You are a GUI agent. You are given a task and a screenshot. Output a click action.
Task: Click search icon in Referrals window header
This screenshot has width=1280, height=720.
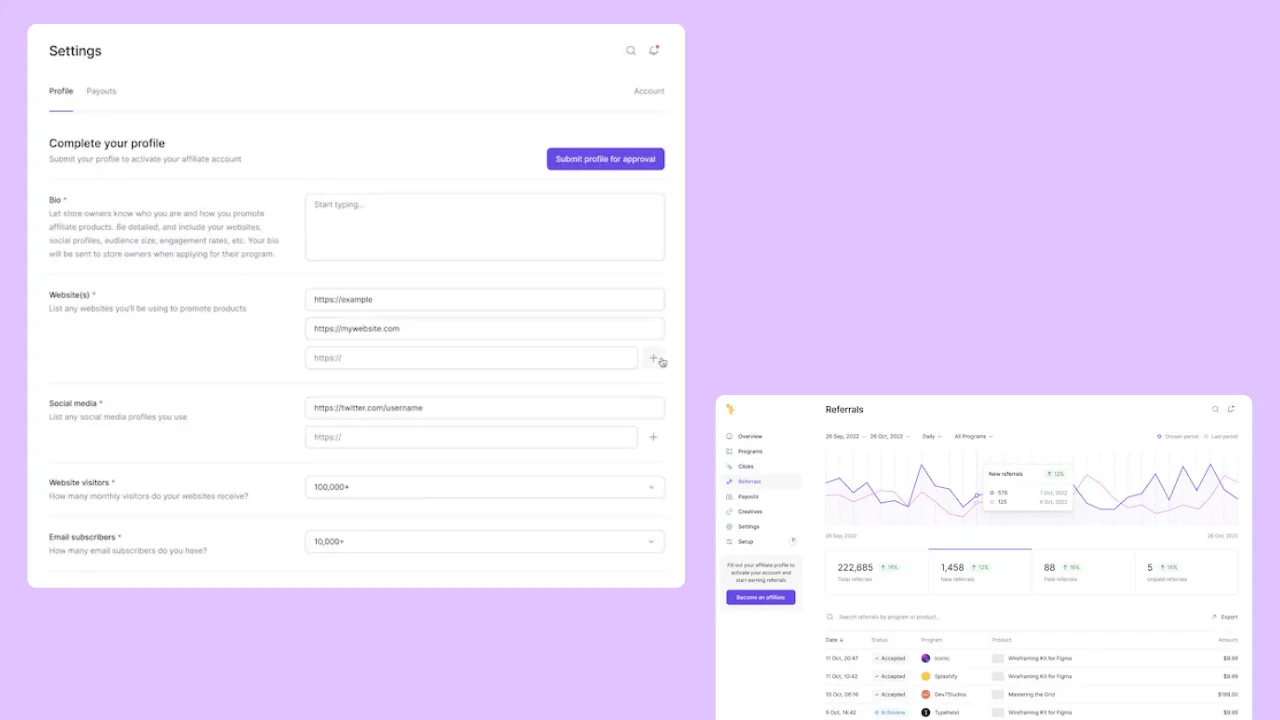click(1216, 409)
